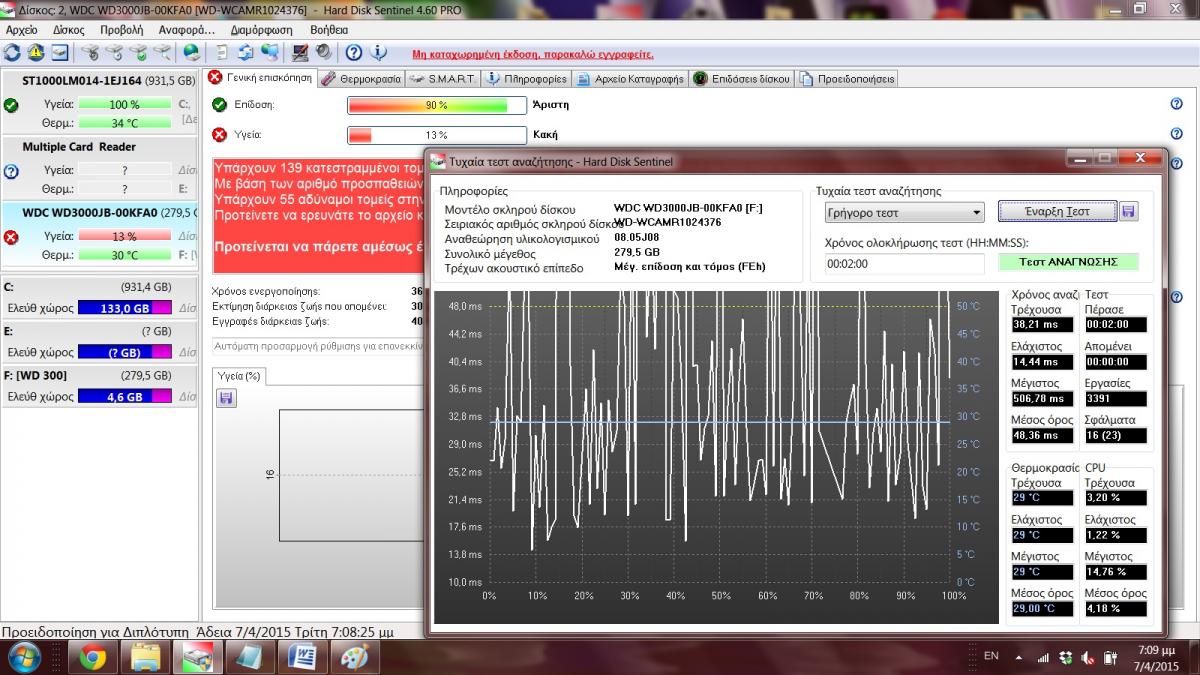1200x675 pixels.
Task: Open the blue help question mark toolbar icon
Action: [354, 53]
